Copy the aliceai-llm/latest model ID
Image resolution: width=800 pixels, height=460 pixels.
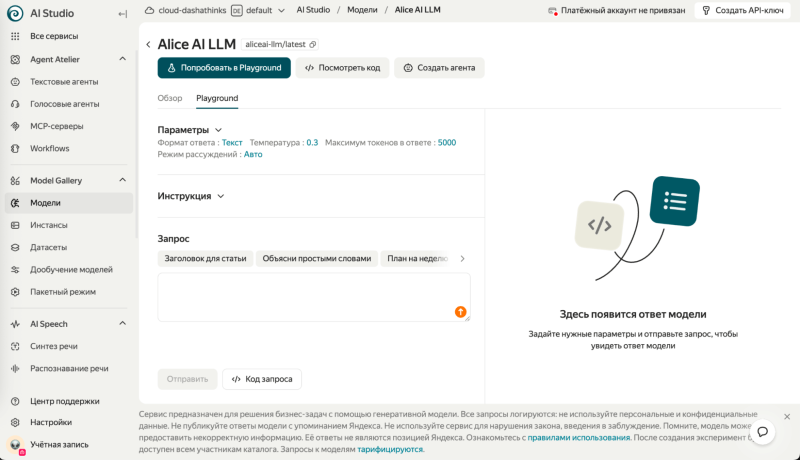313,44
